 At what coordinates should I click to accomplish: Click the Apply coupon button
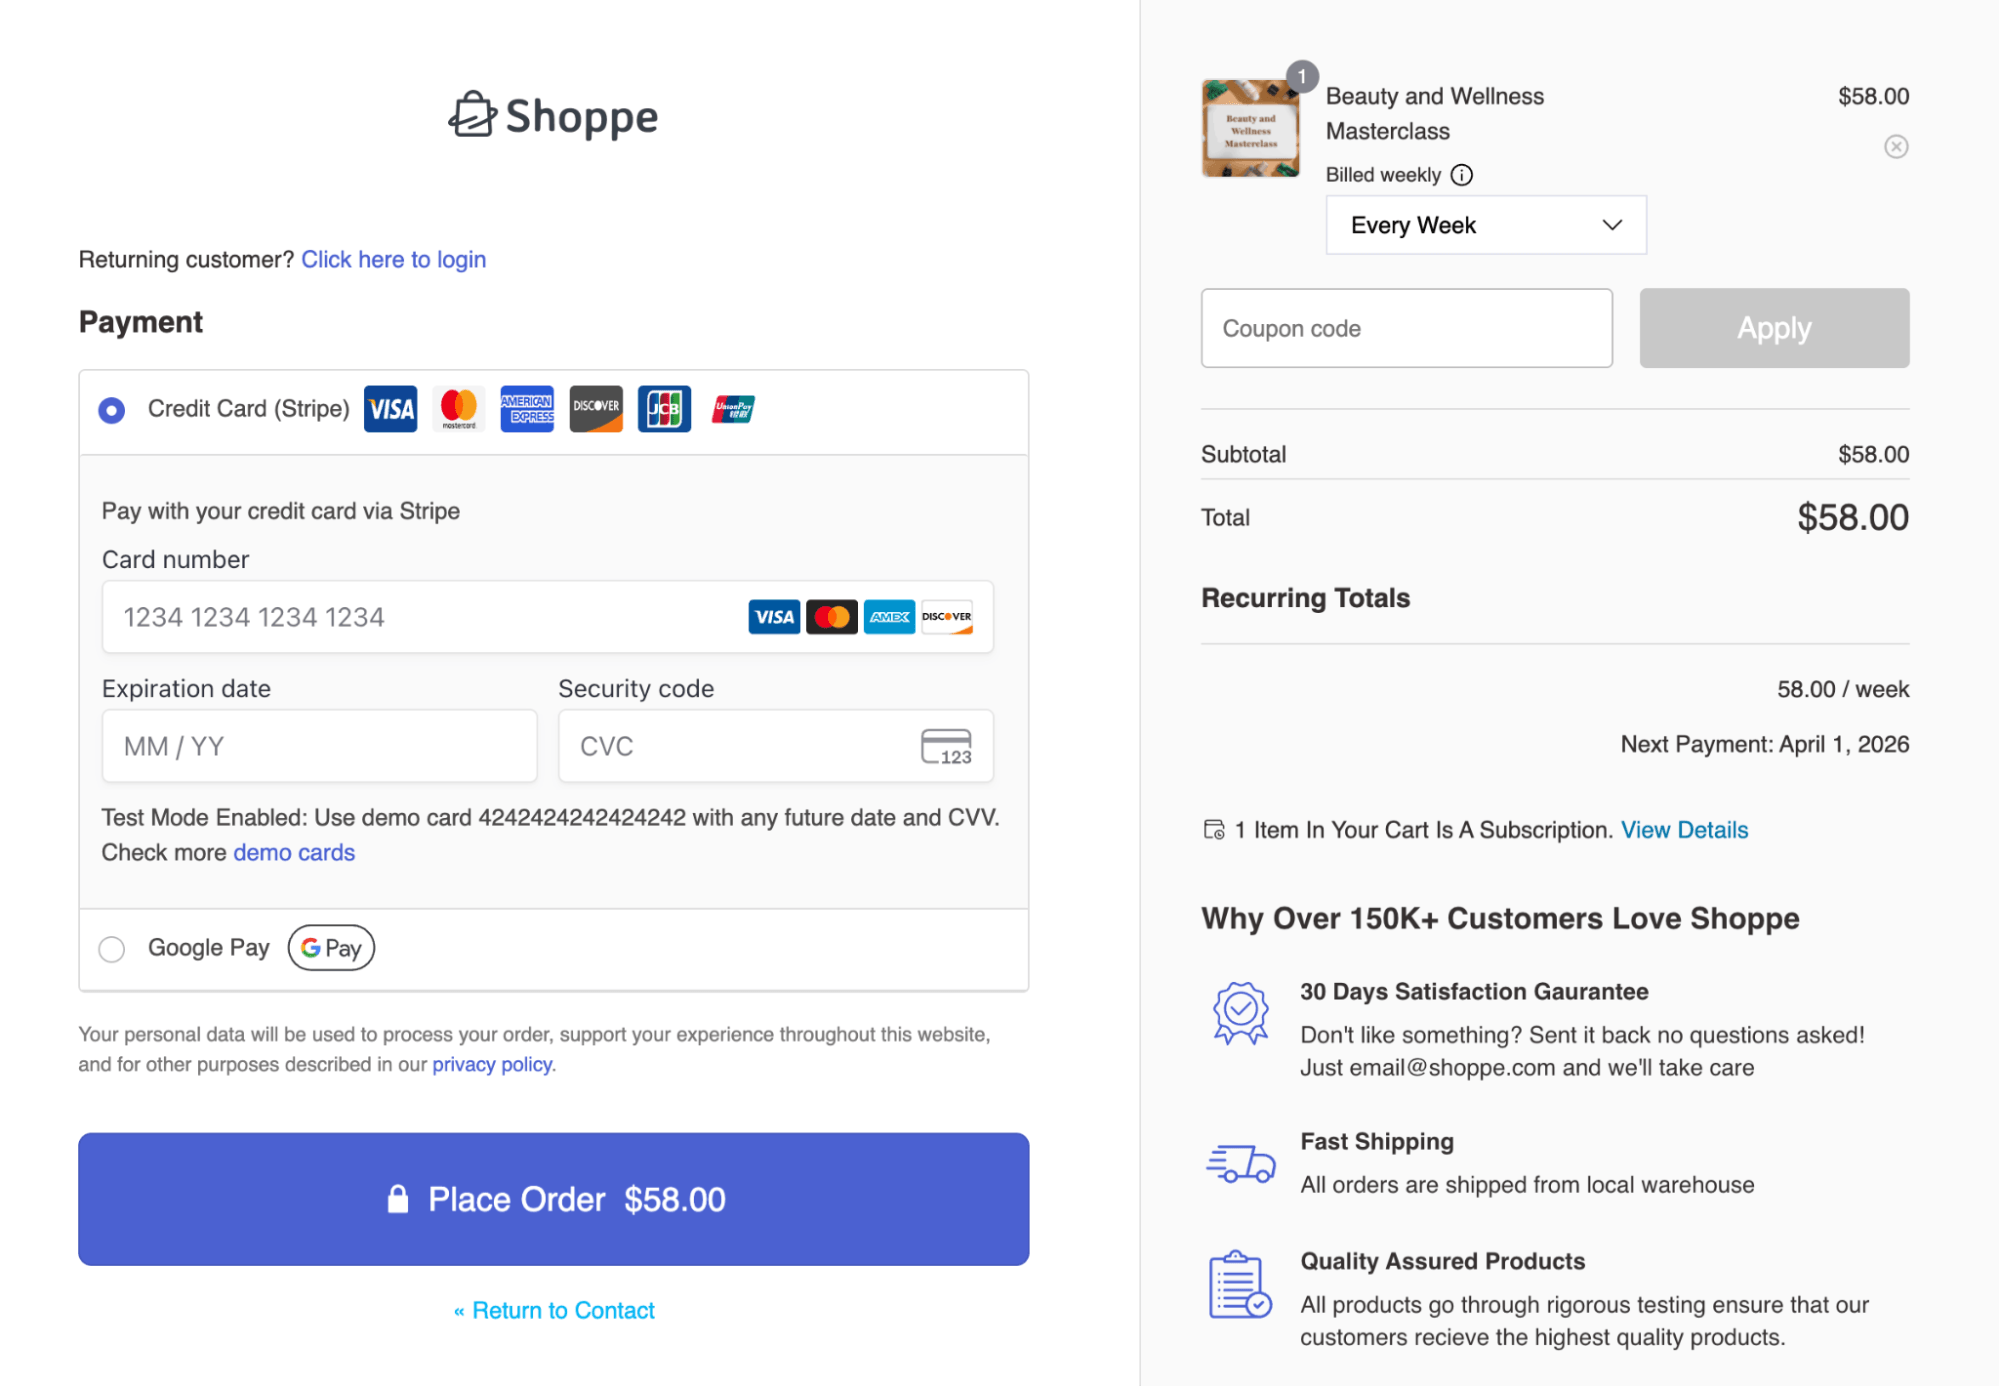(x=1773, y=327)
